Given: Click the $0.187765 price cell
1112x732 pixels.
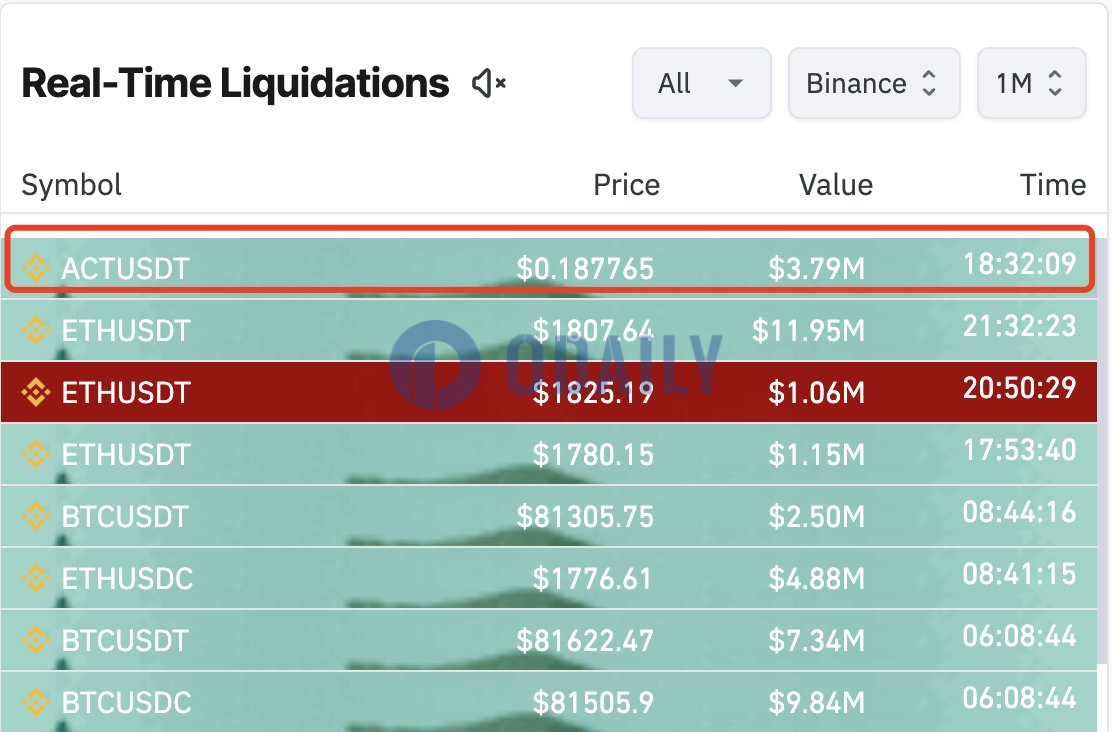Looking at the screenshot, I should (x=584, y=269).
